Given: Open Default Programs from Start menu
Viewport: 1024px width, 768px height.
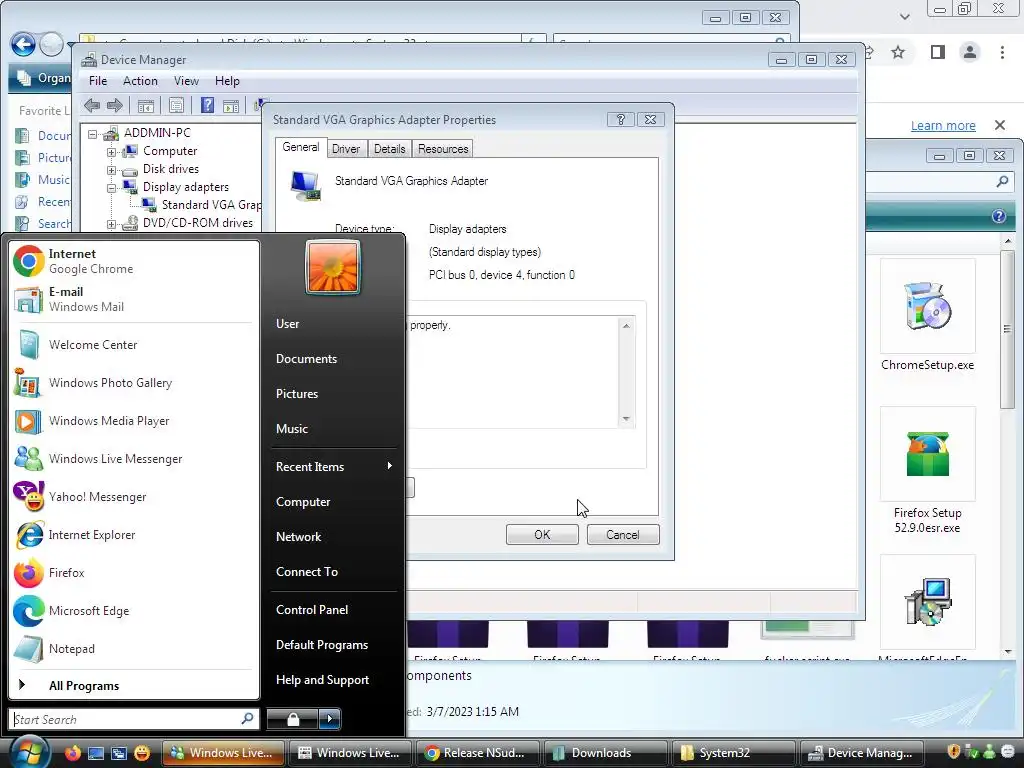Looking at the screenshot, I should click(322, 645).
